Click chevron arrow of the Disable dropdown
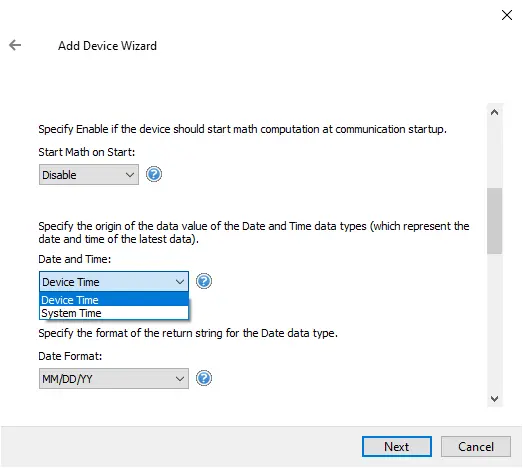The width and height of the screenshot is (523, 468). coord(130,174)
